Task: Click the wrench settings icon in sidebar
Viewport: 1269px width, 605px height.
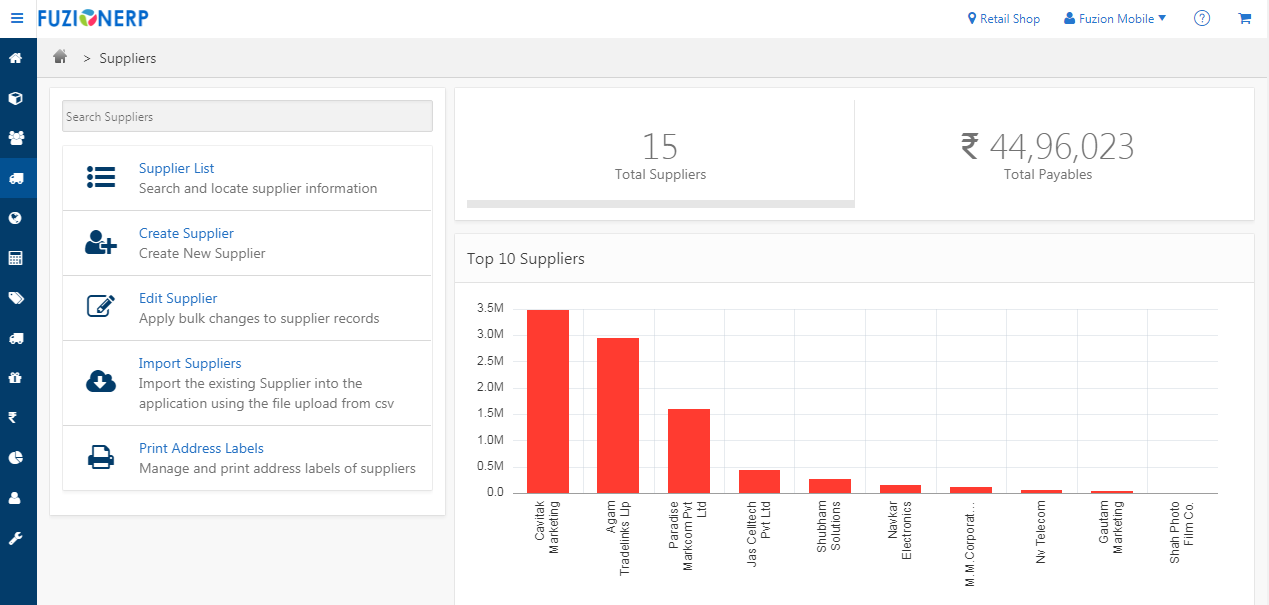Action: 16,538
